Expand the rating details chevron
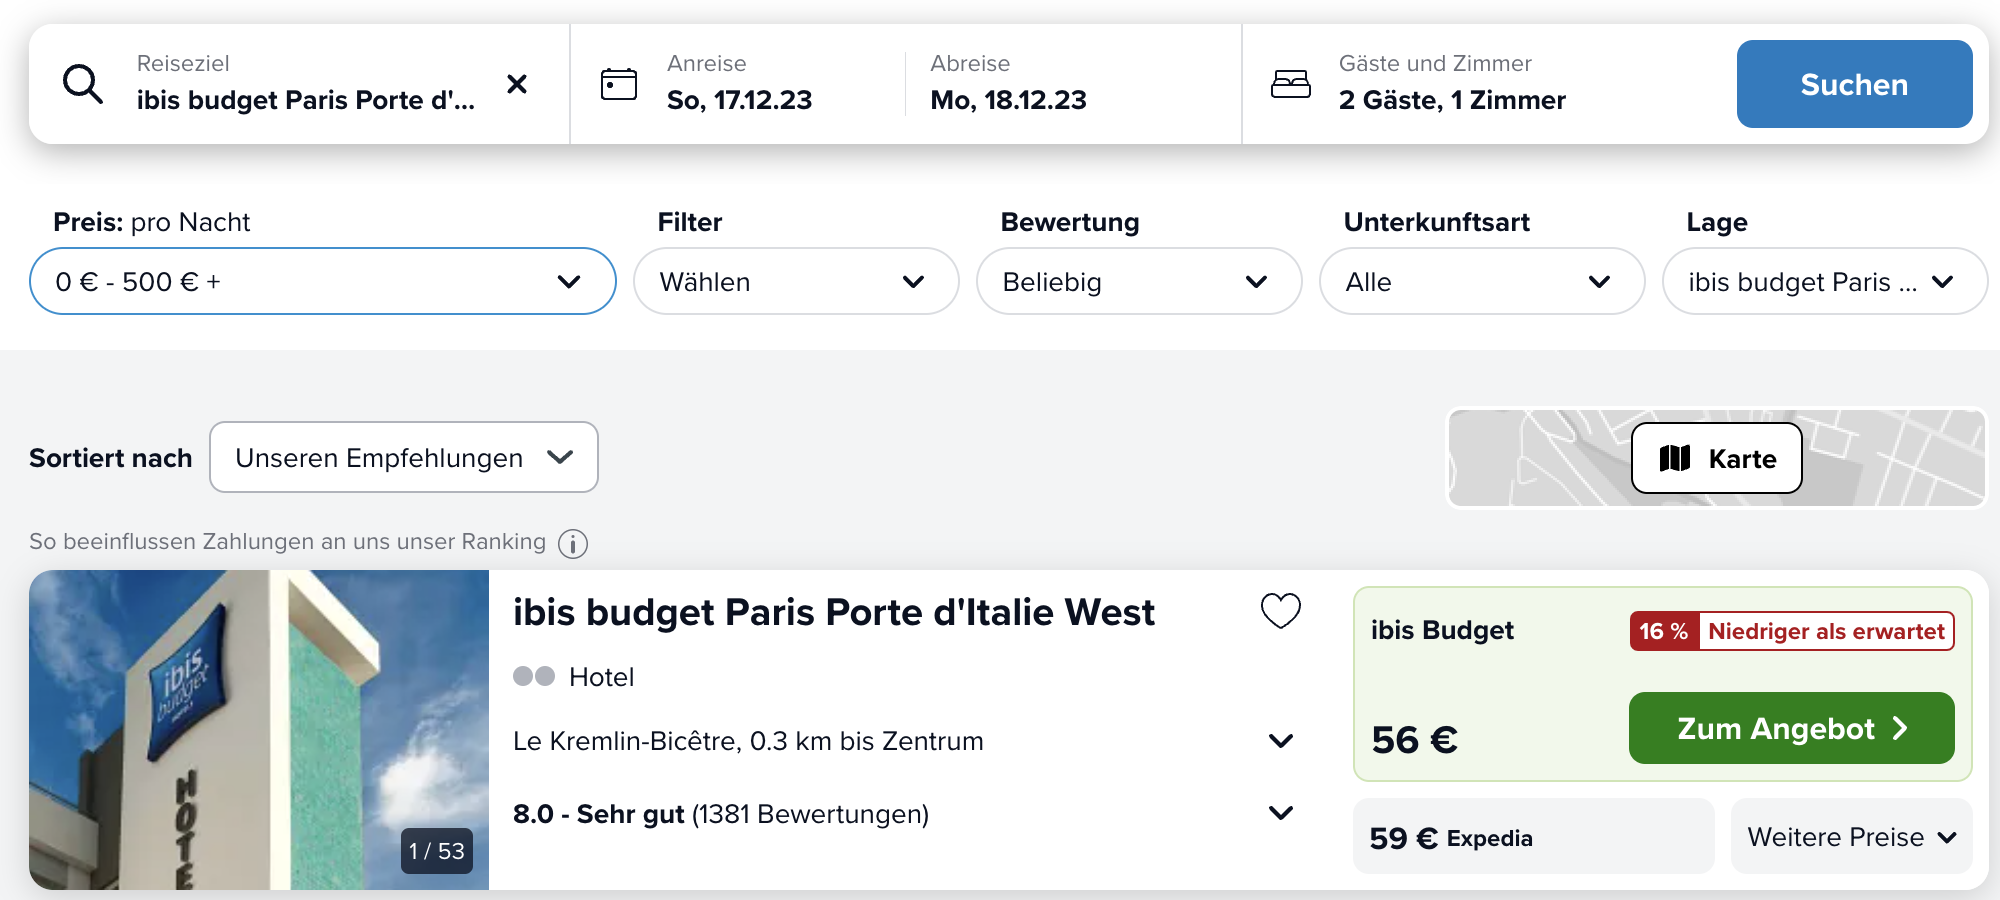Viewport: 2000px width, 900px height. 1280,813
